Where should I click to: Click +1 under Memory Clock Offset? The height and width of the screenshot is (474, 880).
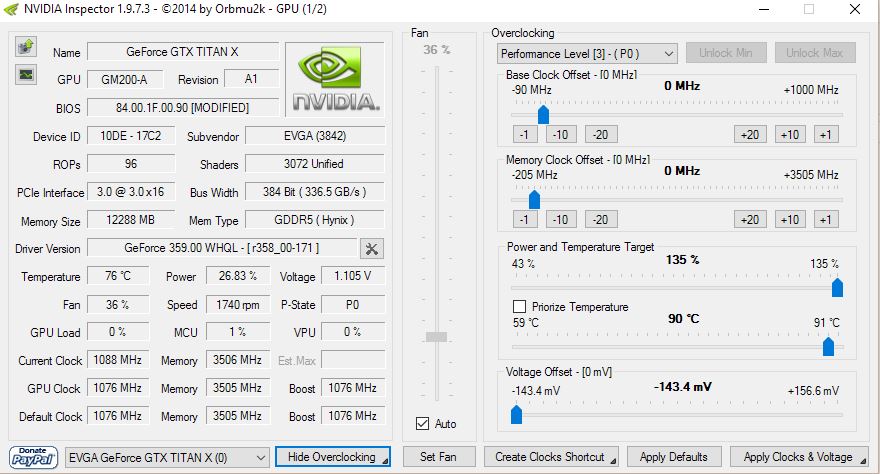point(826,219)
